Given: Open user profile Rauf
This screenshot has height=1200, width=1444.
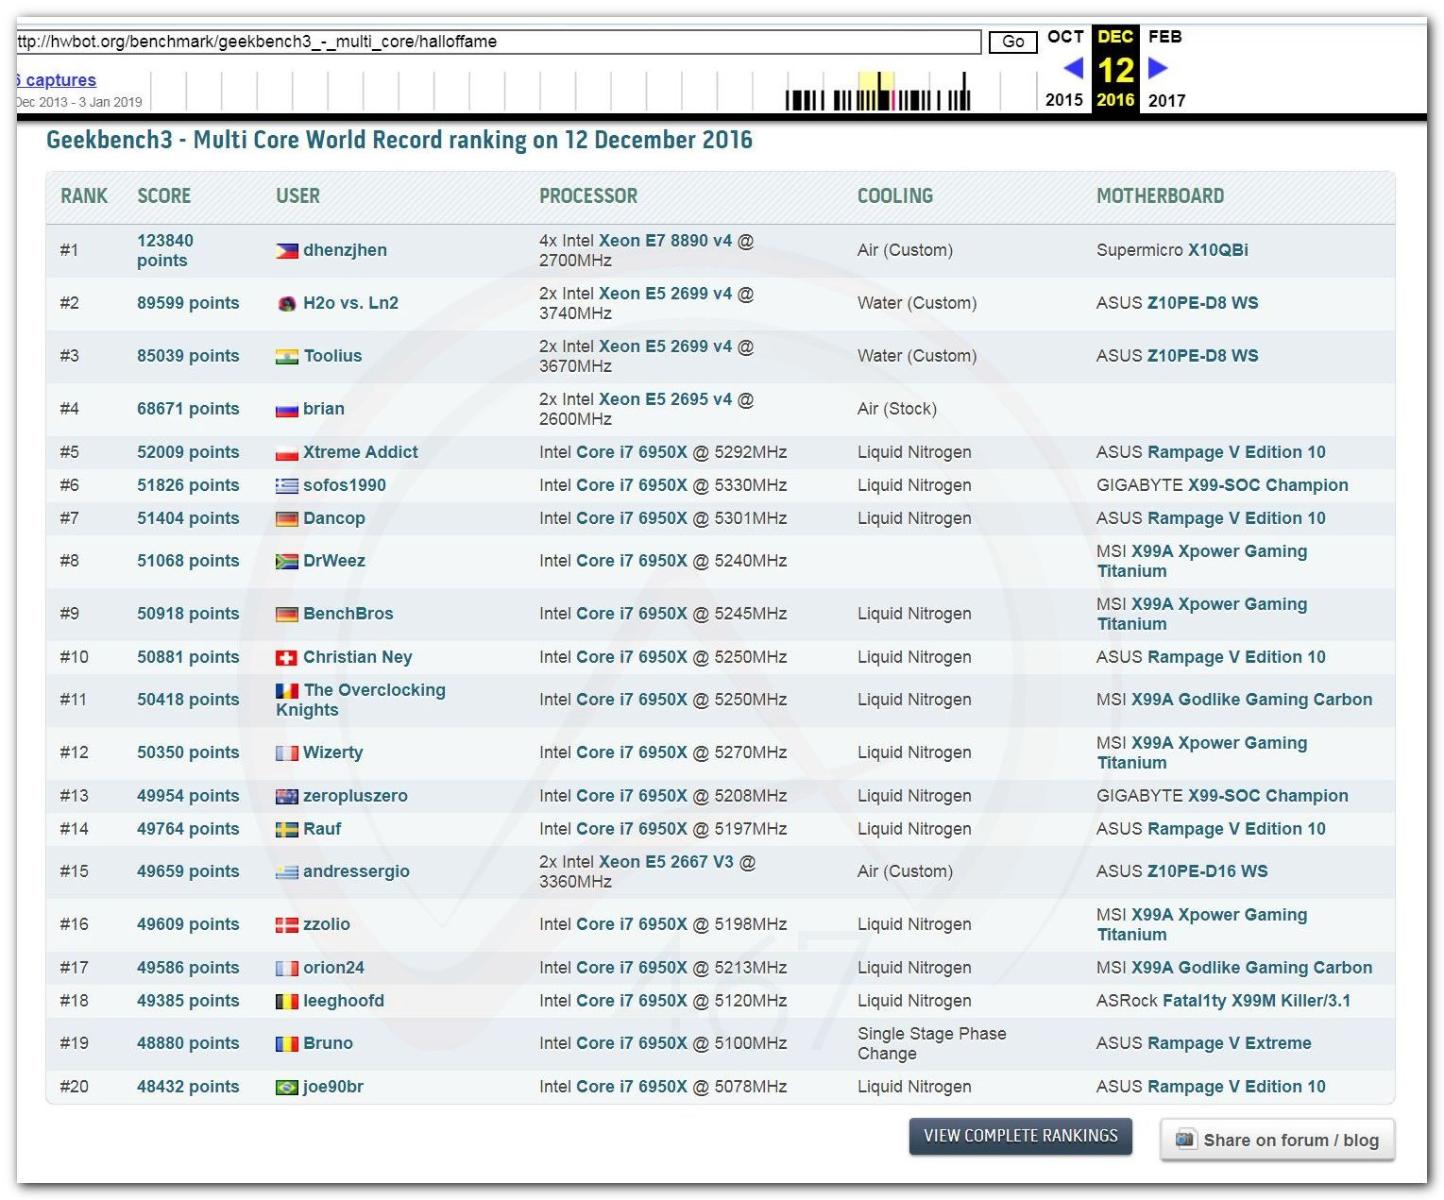Looking at the screenshot, I should point(322,830).
